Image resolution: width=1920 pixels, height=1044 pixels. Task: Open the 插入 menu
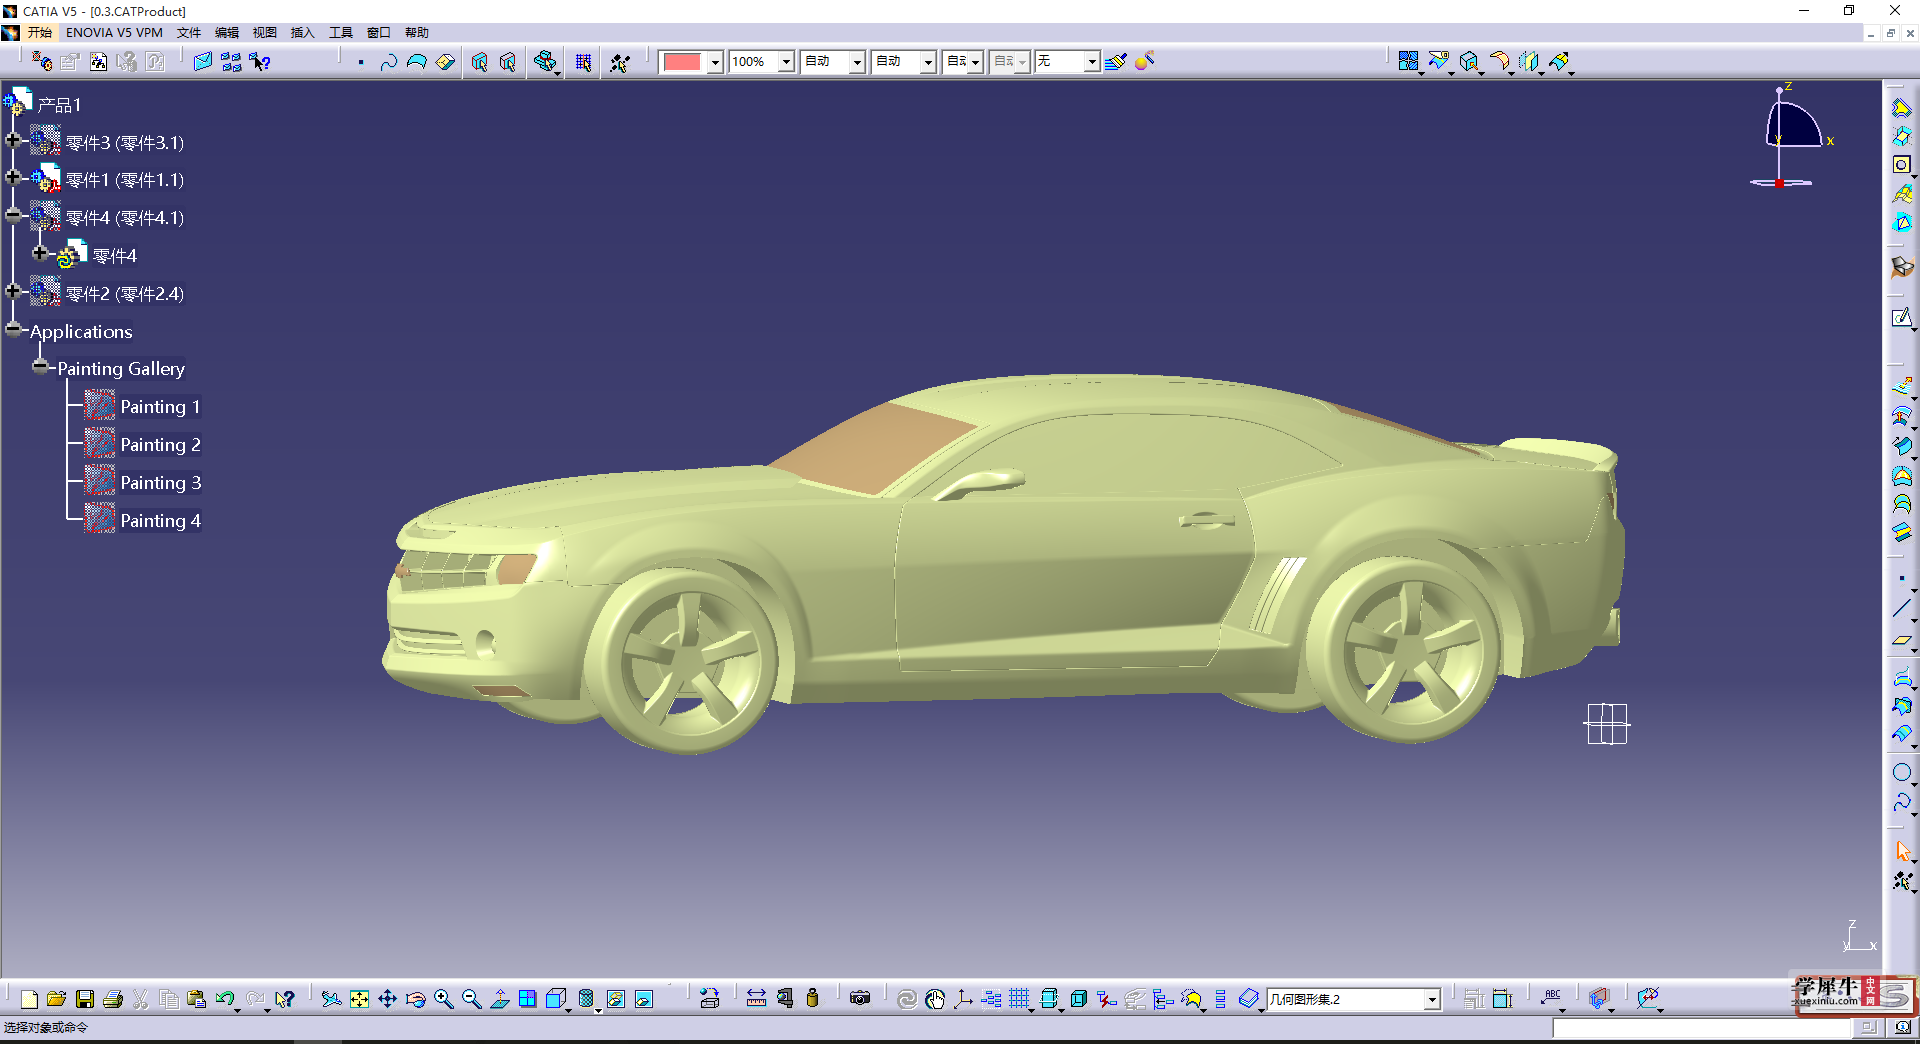(303, 33)
